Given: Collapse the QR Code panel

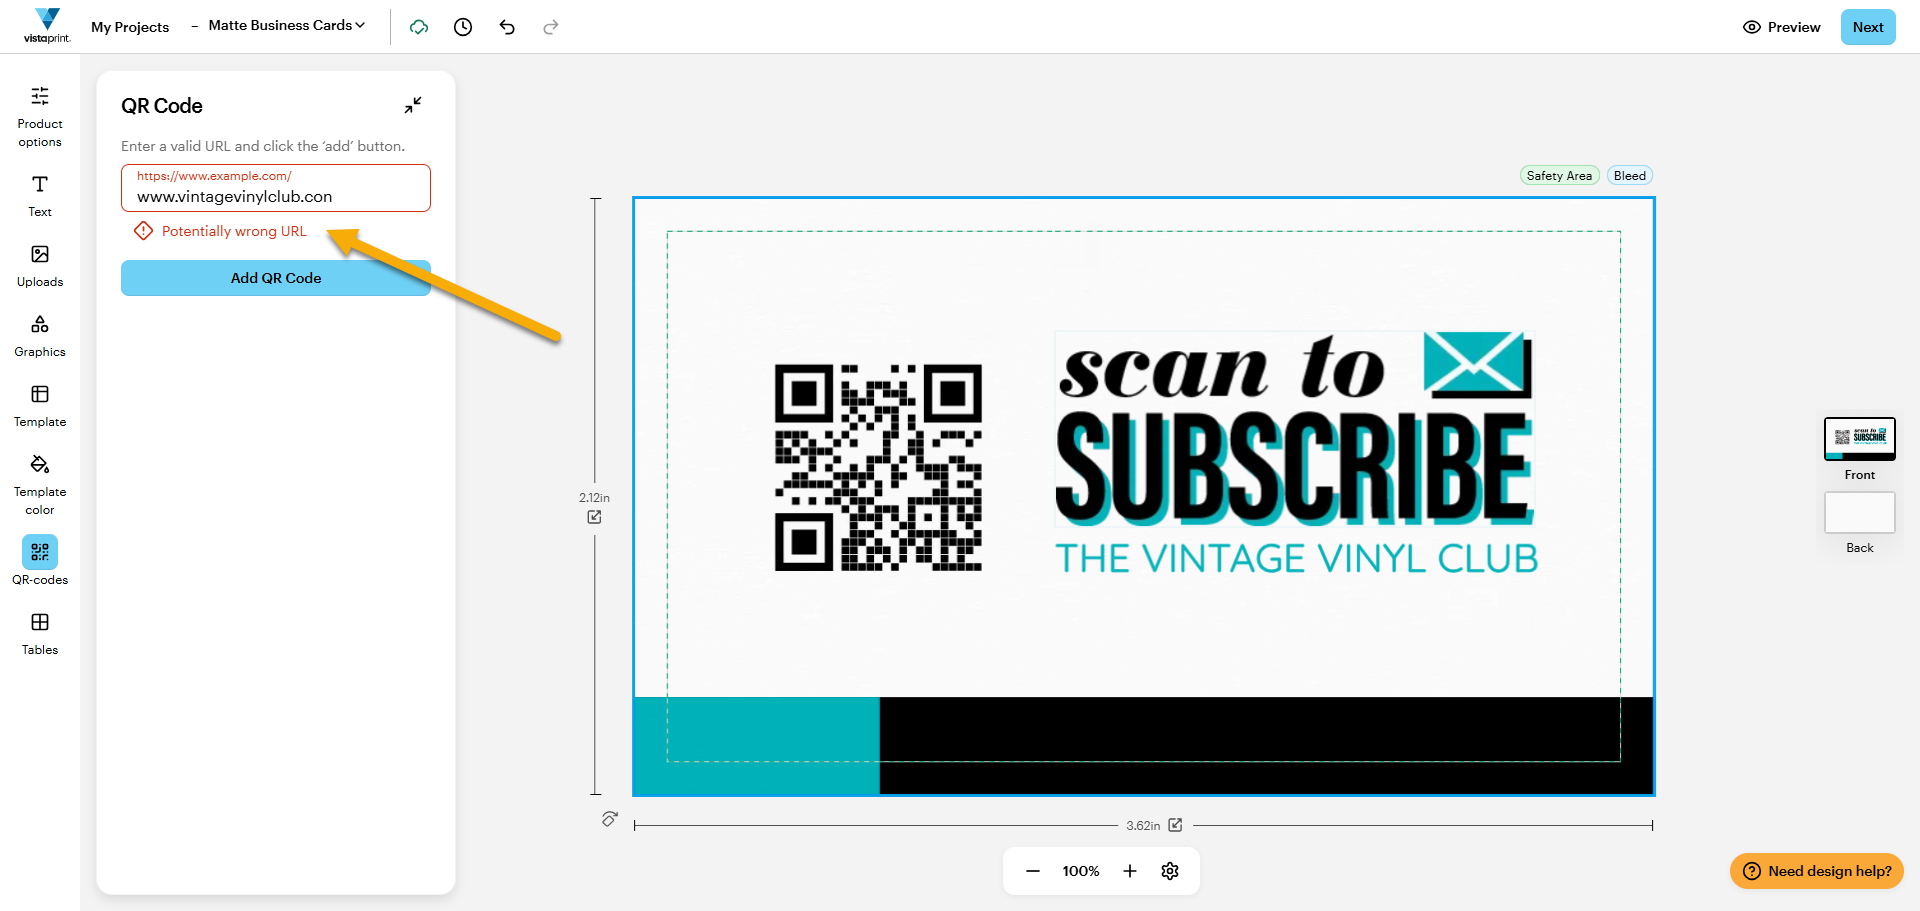Looking at the screenshot, I should coord(413,105).
